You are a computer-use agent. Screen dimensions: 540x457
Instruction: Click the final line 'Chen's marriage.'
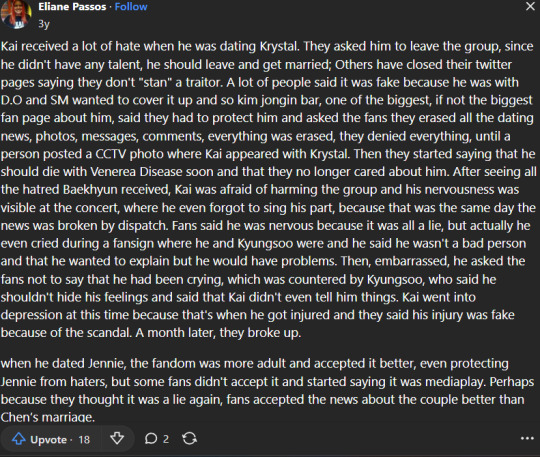[48, 417]
